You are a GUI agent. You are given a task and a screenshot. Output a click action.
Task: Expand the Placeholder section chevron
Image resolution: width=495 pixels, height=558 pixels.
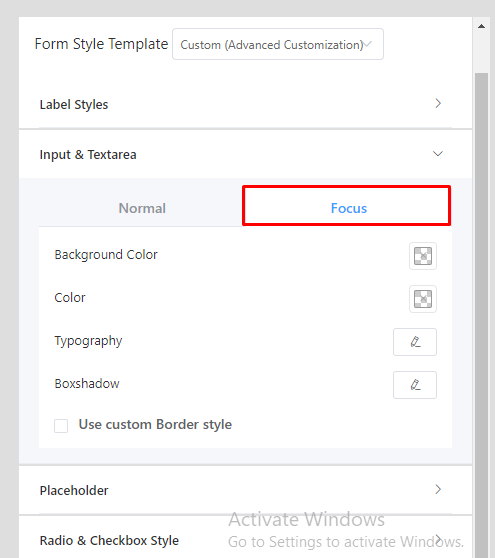(x=438, y=489)
